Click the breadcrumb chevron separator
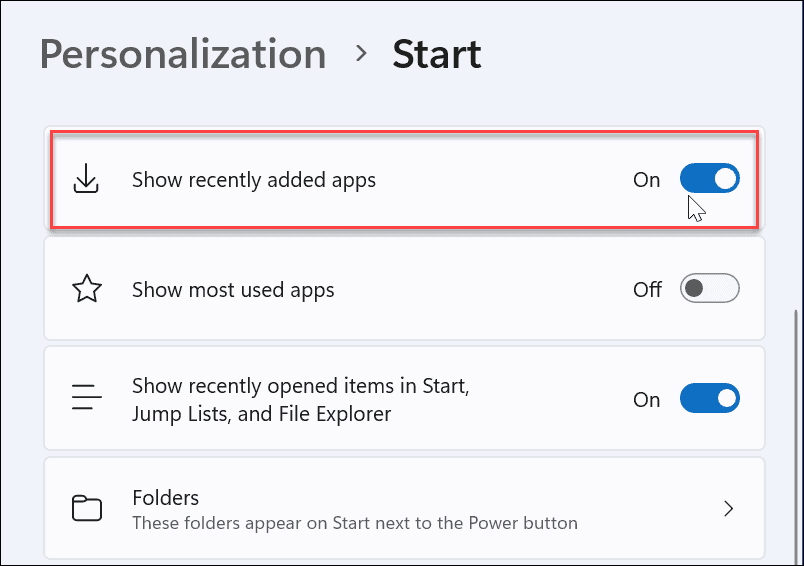Screen dimensions: 804x566 pos(360,53)
